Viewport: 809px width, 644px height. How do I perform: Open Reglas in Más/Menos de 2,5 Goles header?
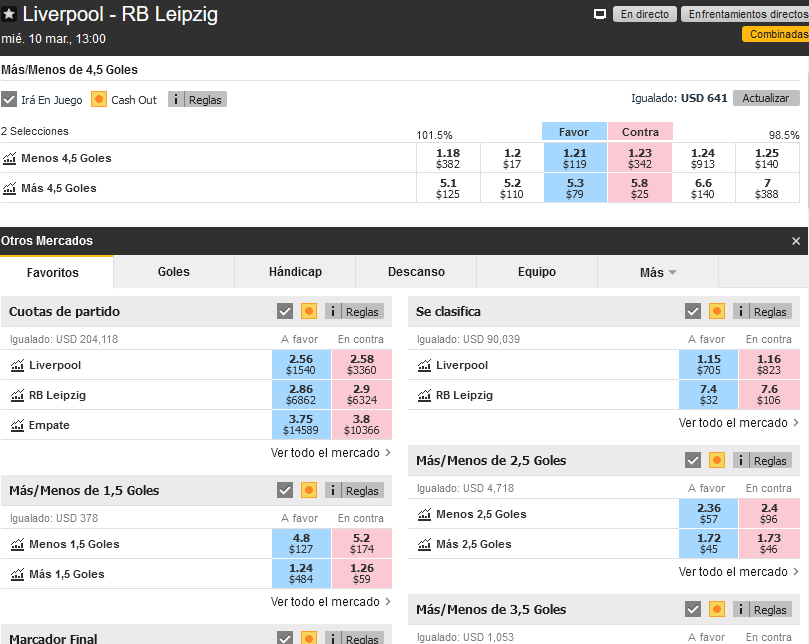pos(763,461)
